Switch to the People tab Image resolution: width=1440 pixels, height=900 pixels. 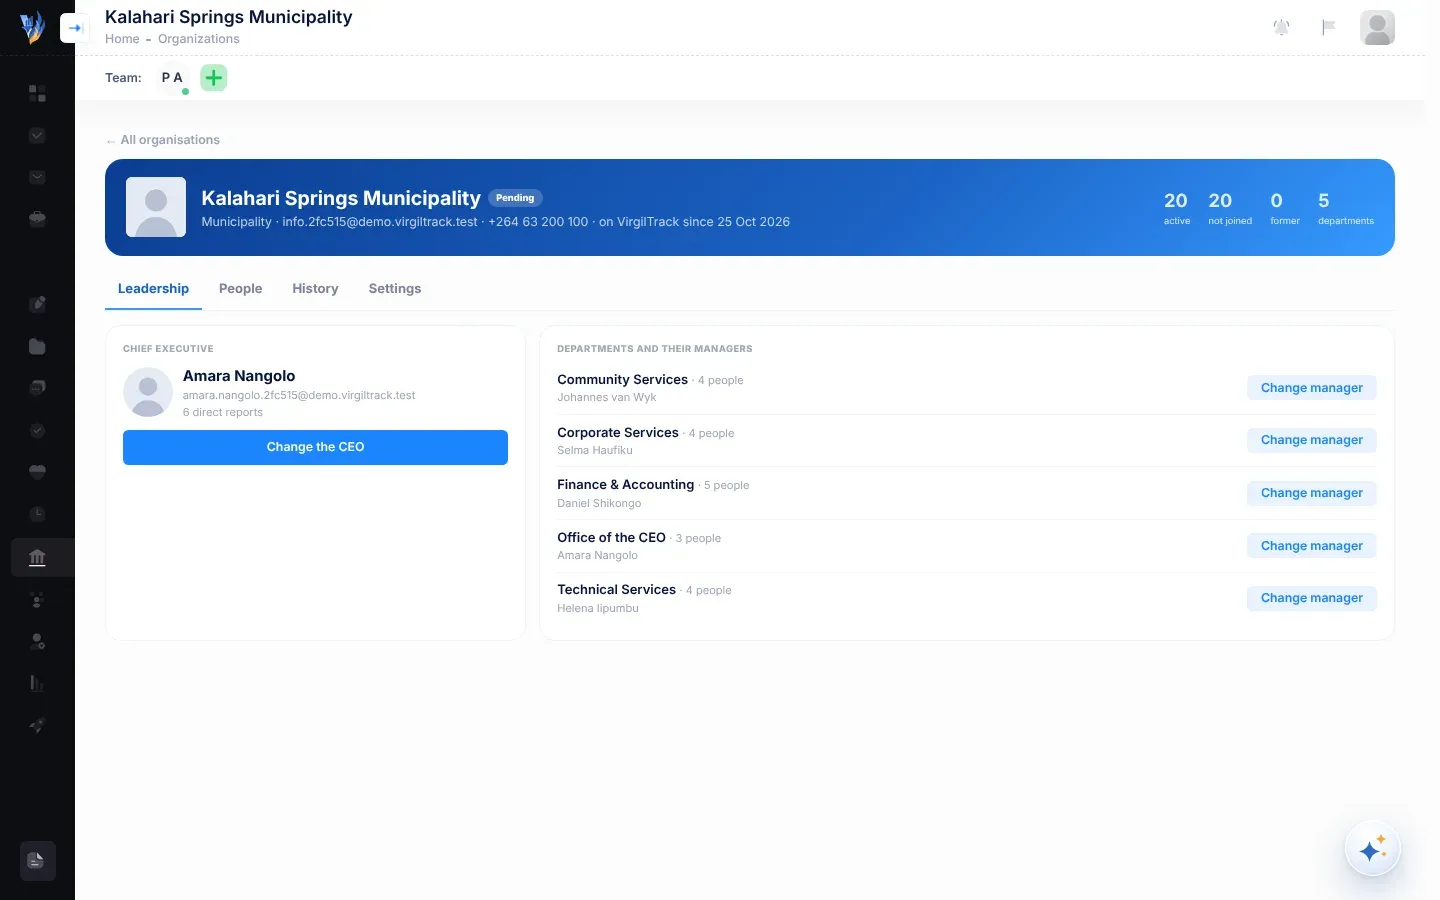[240, 289]
